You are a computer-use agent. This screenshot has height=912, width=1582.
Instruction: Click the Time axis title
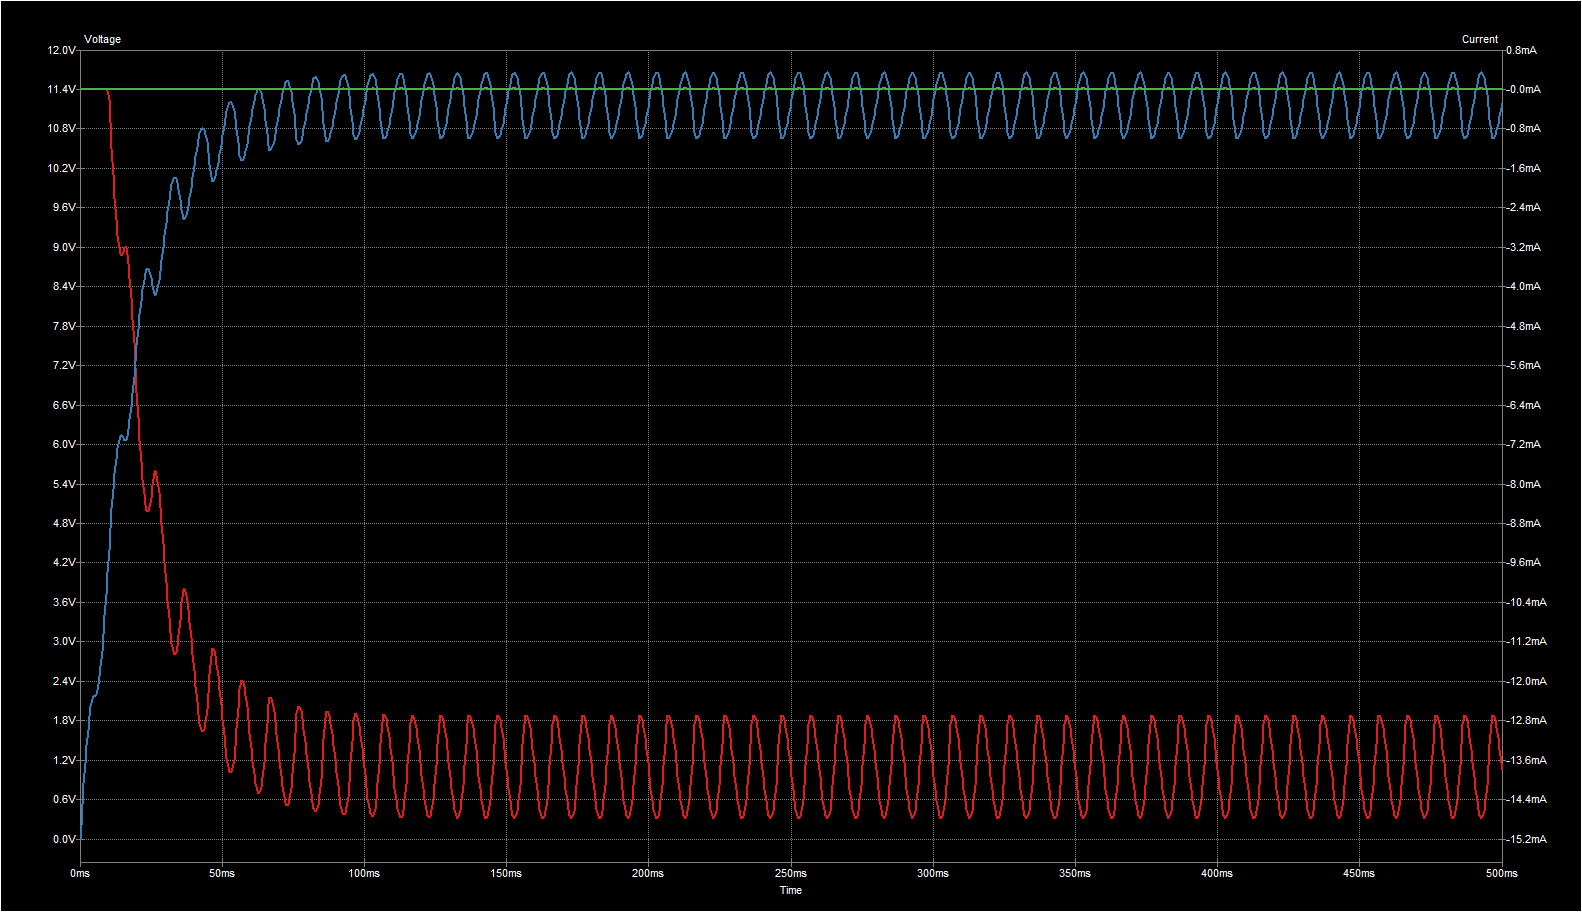[790, 890]
